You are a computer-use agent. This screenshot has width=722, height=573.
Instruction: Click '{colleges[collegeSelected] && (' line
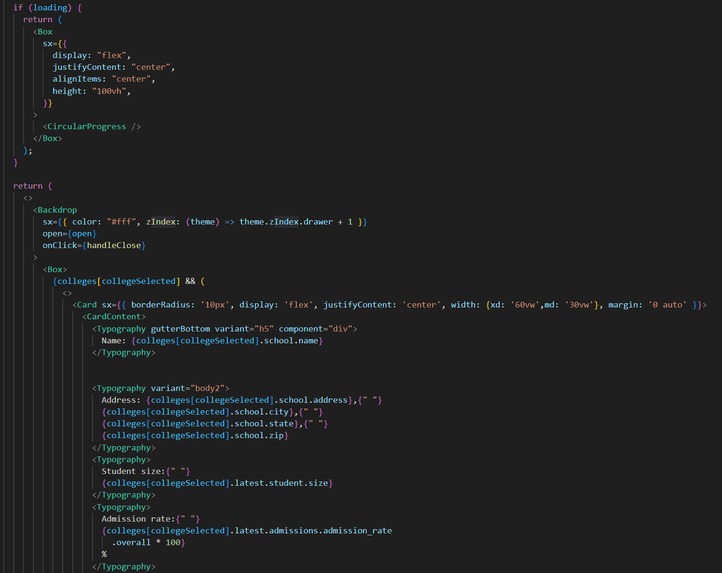[128, 281]
